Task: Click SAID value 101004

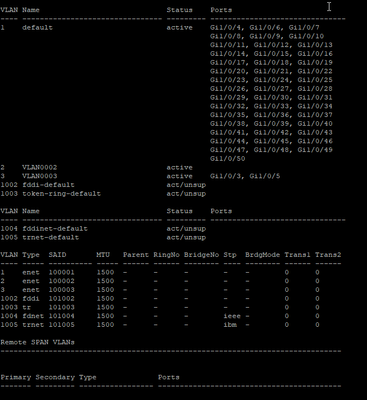Action: click(x=62, y=316)
